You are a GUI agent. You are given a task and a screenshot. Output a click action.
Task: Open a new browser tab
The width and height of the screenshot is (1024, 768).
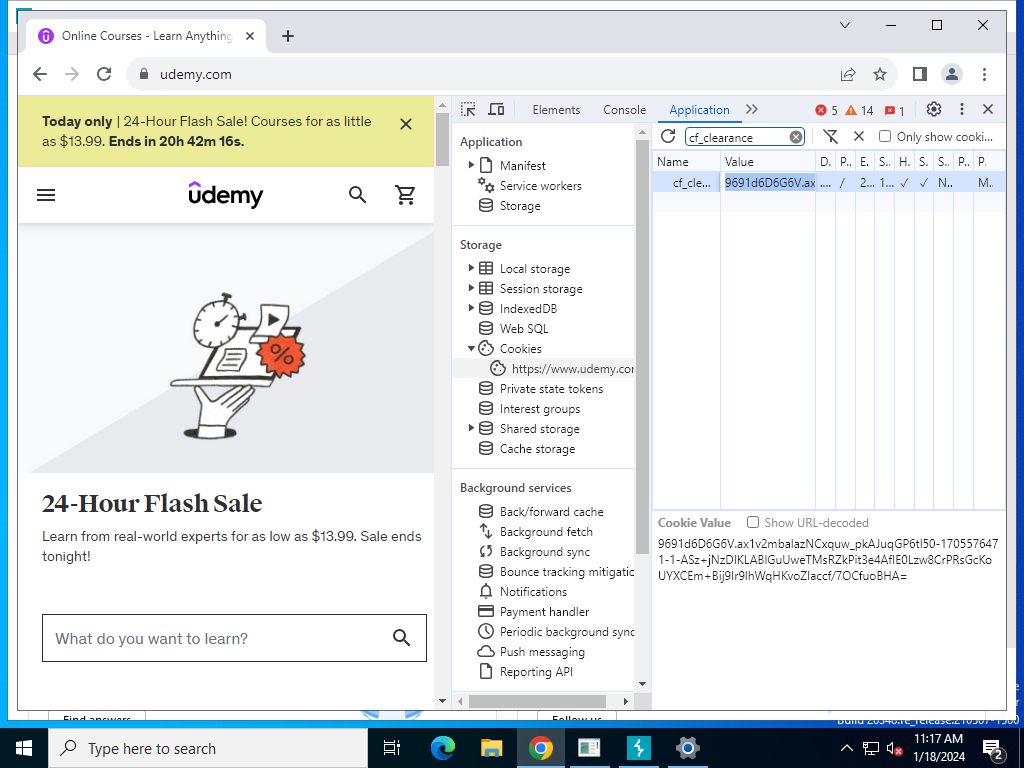point(288,36)
